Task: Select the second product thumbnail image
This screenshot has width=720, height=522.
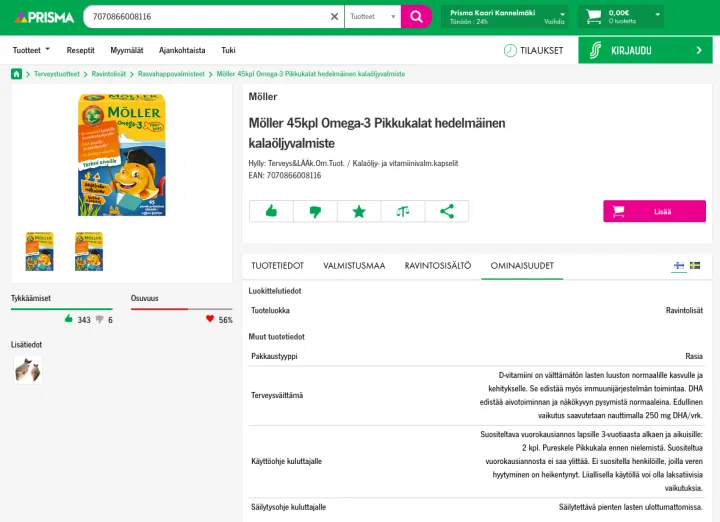Action: point(89,251)
